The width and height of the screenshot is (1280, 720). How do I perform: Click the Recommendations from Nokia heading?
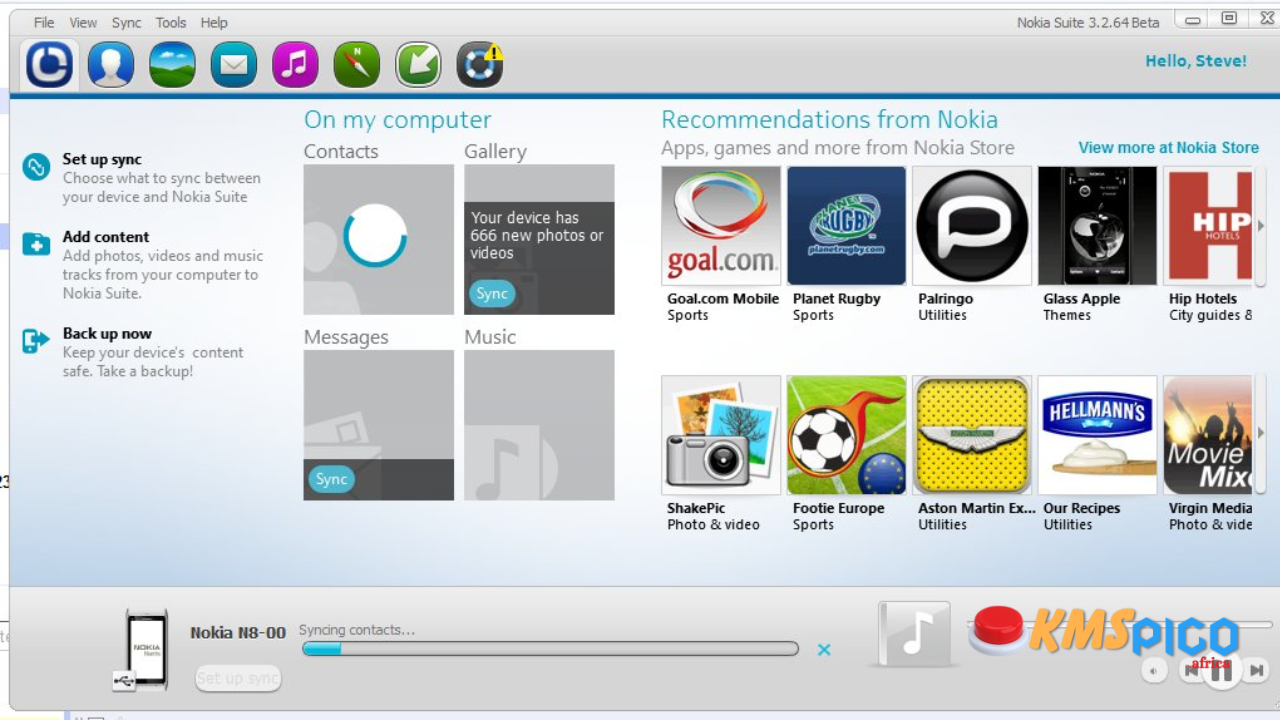click(x=830, y=120)
